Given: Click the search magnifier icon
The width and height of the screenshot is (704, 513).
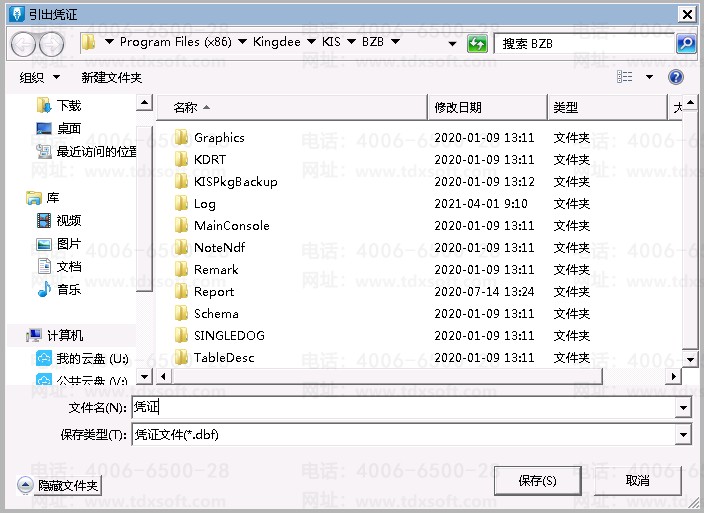Looking at the screenshot, I should 686,43.
